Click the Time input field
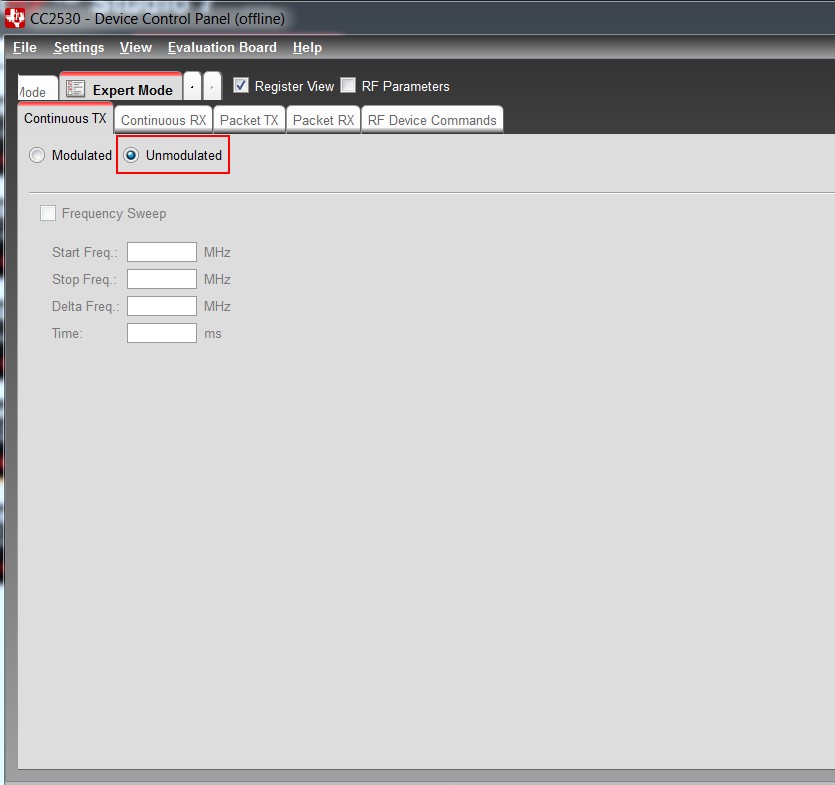Viewport: 835px width, 785px height. click(x=162, y=333)
